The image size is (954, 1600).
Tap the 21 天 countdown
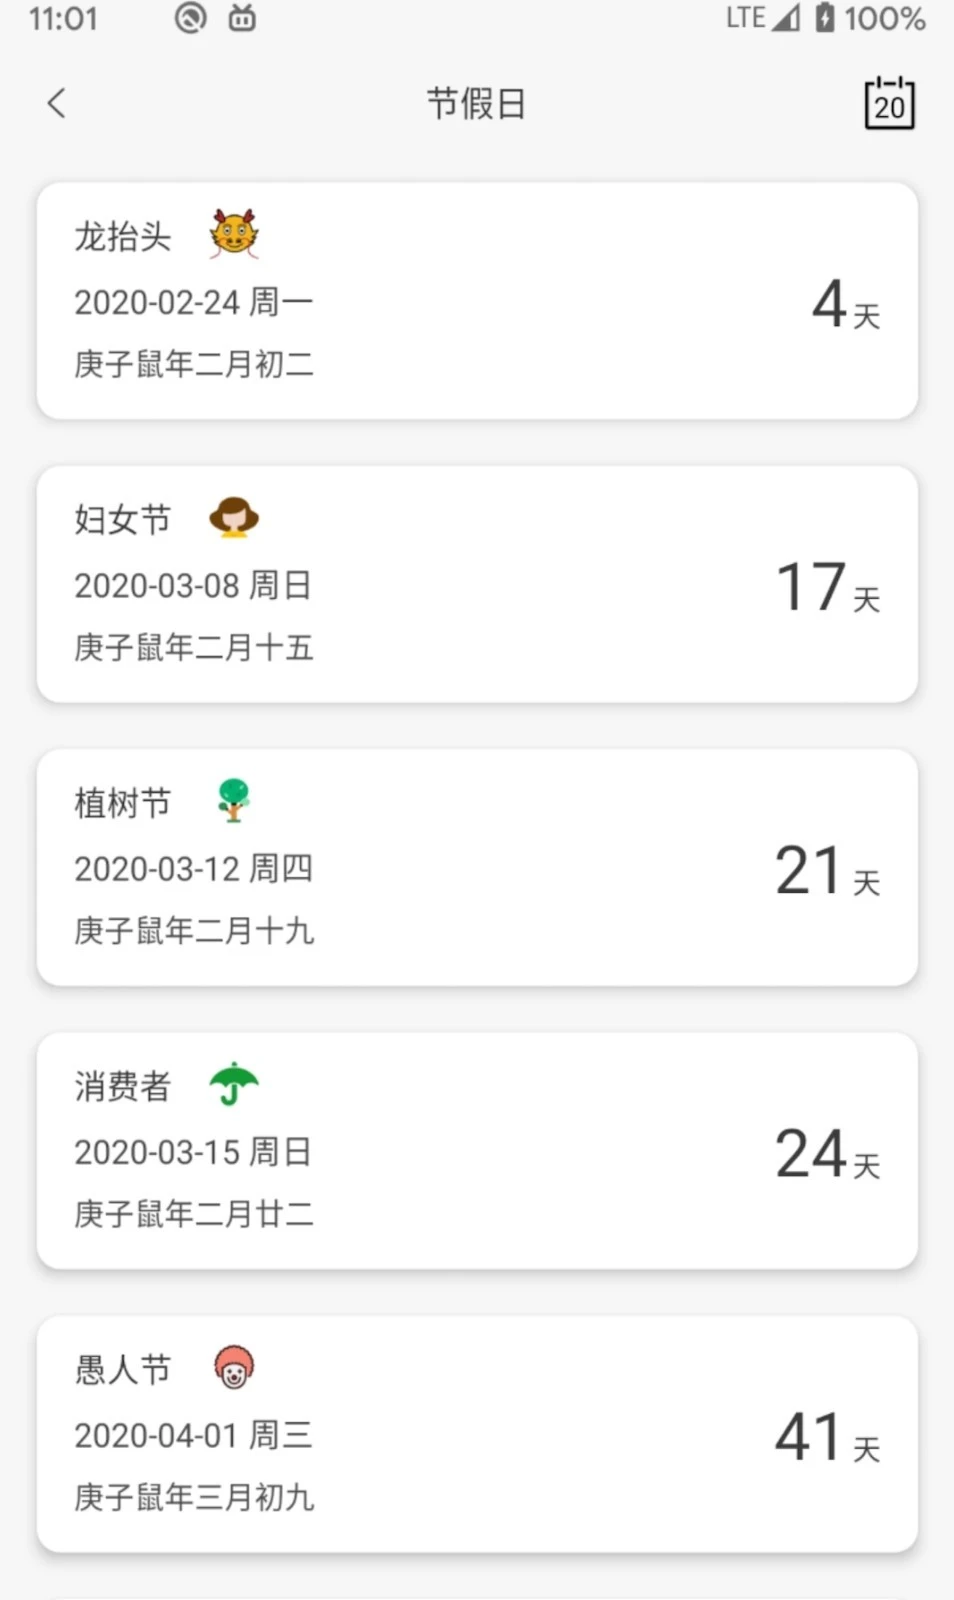[828, 870]
